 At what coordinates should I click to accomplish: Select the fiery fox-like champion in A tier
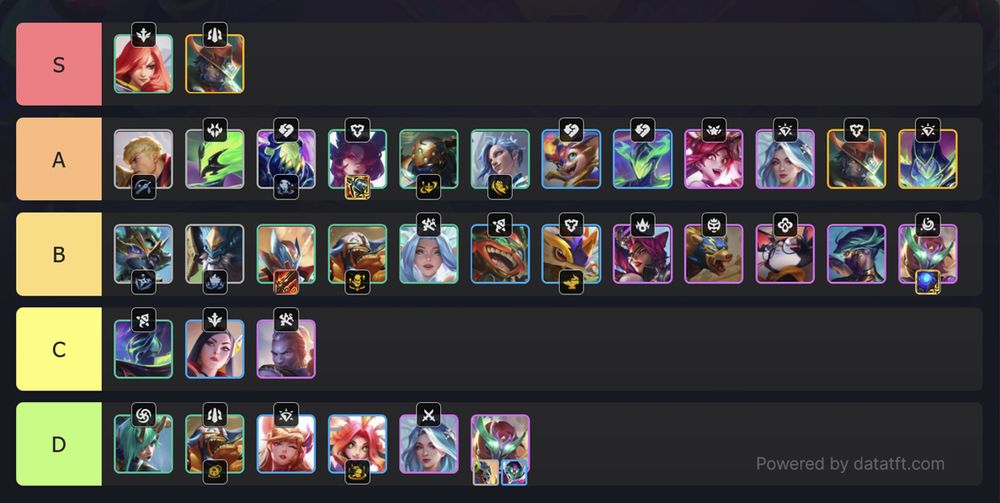pyautogui.click(x=571, y=159)
